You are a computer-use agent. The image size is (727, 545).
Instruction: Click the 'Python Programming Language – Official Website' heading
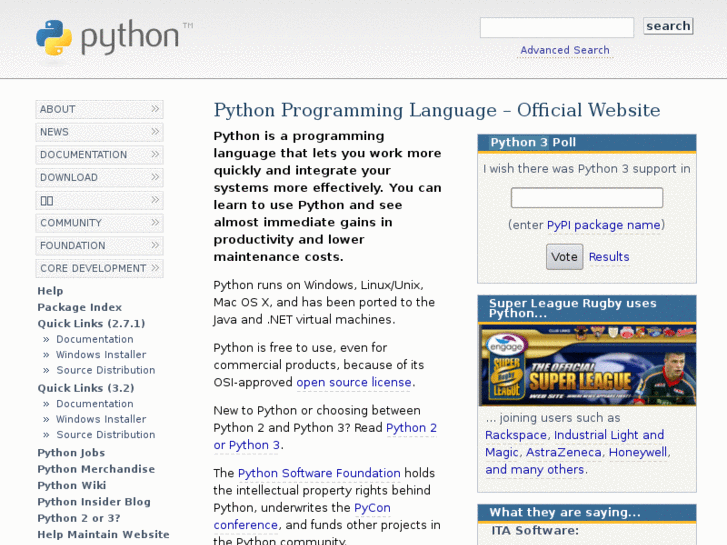pyautogui.click(x=437, y=110)
